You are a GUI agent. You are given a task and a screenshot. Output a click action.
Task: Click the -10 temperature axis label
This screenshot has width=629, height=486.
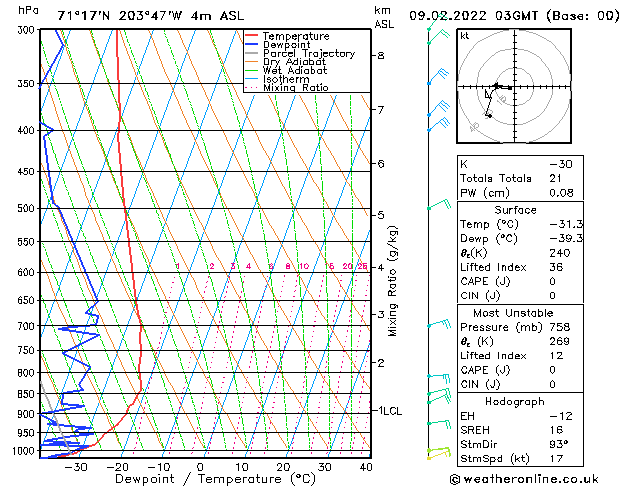(159, 467)
